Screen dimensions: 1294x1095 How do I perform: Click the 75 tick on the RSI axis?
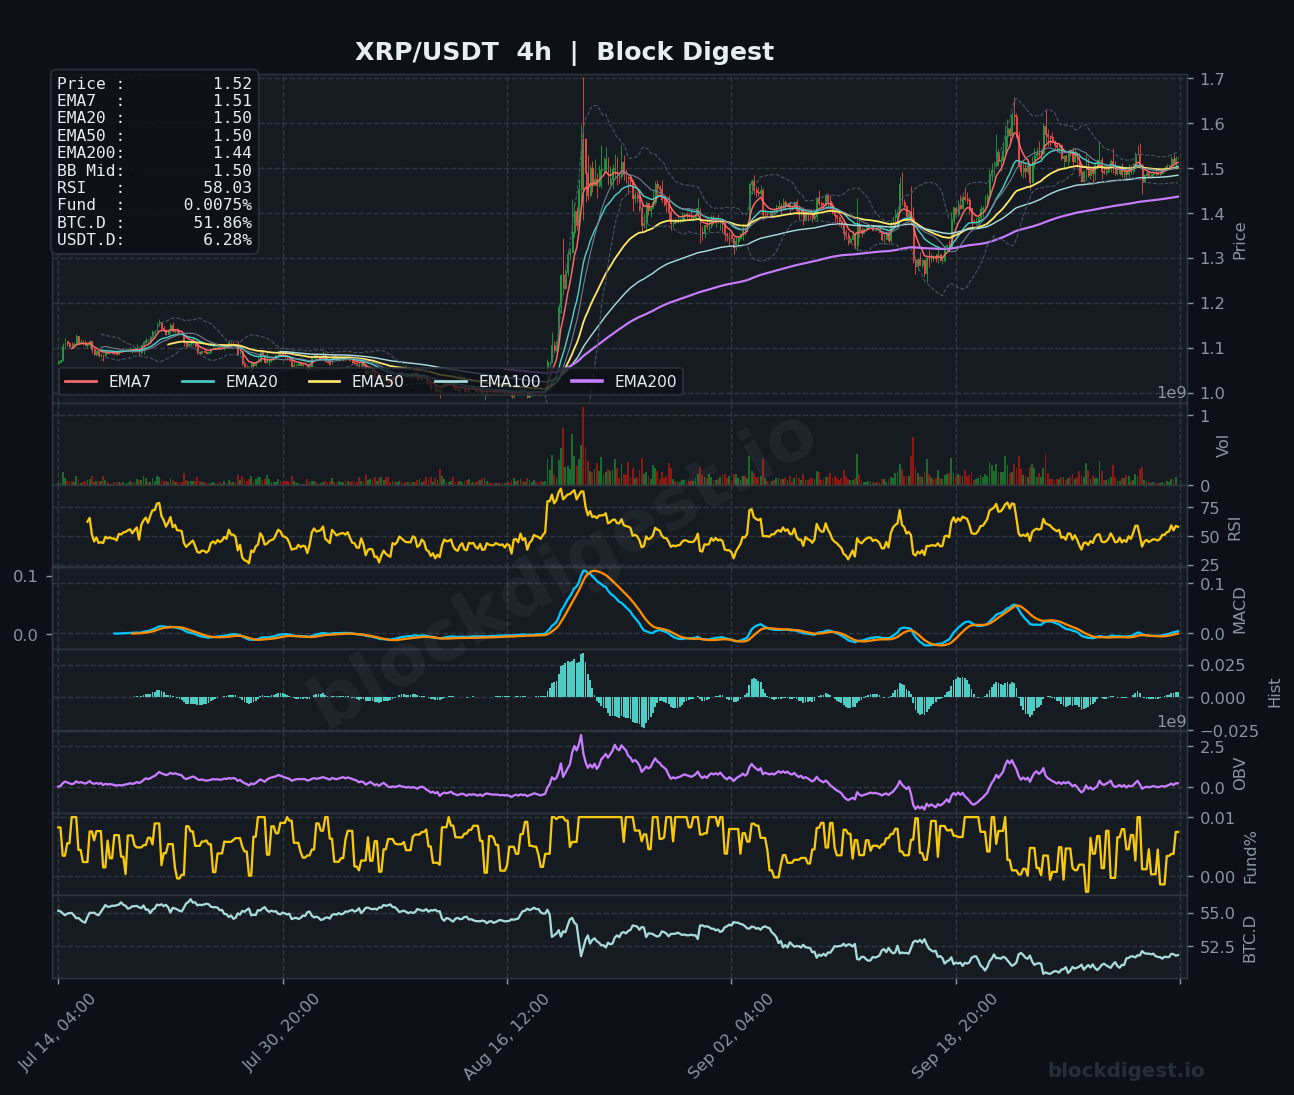click(x=1208, y=509)
